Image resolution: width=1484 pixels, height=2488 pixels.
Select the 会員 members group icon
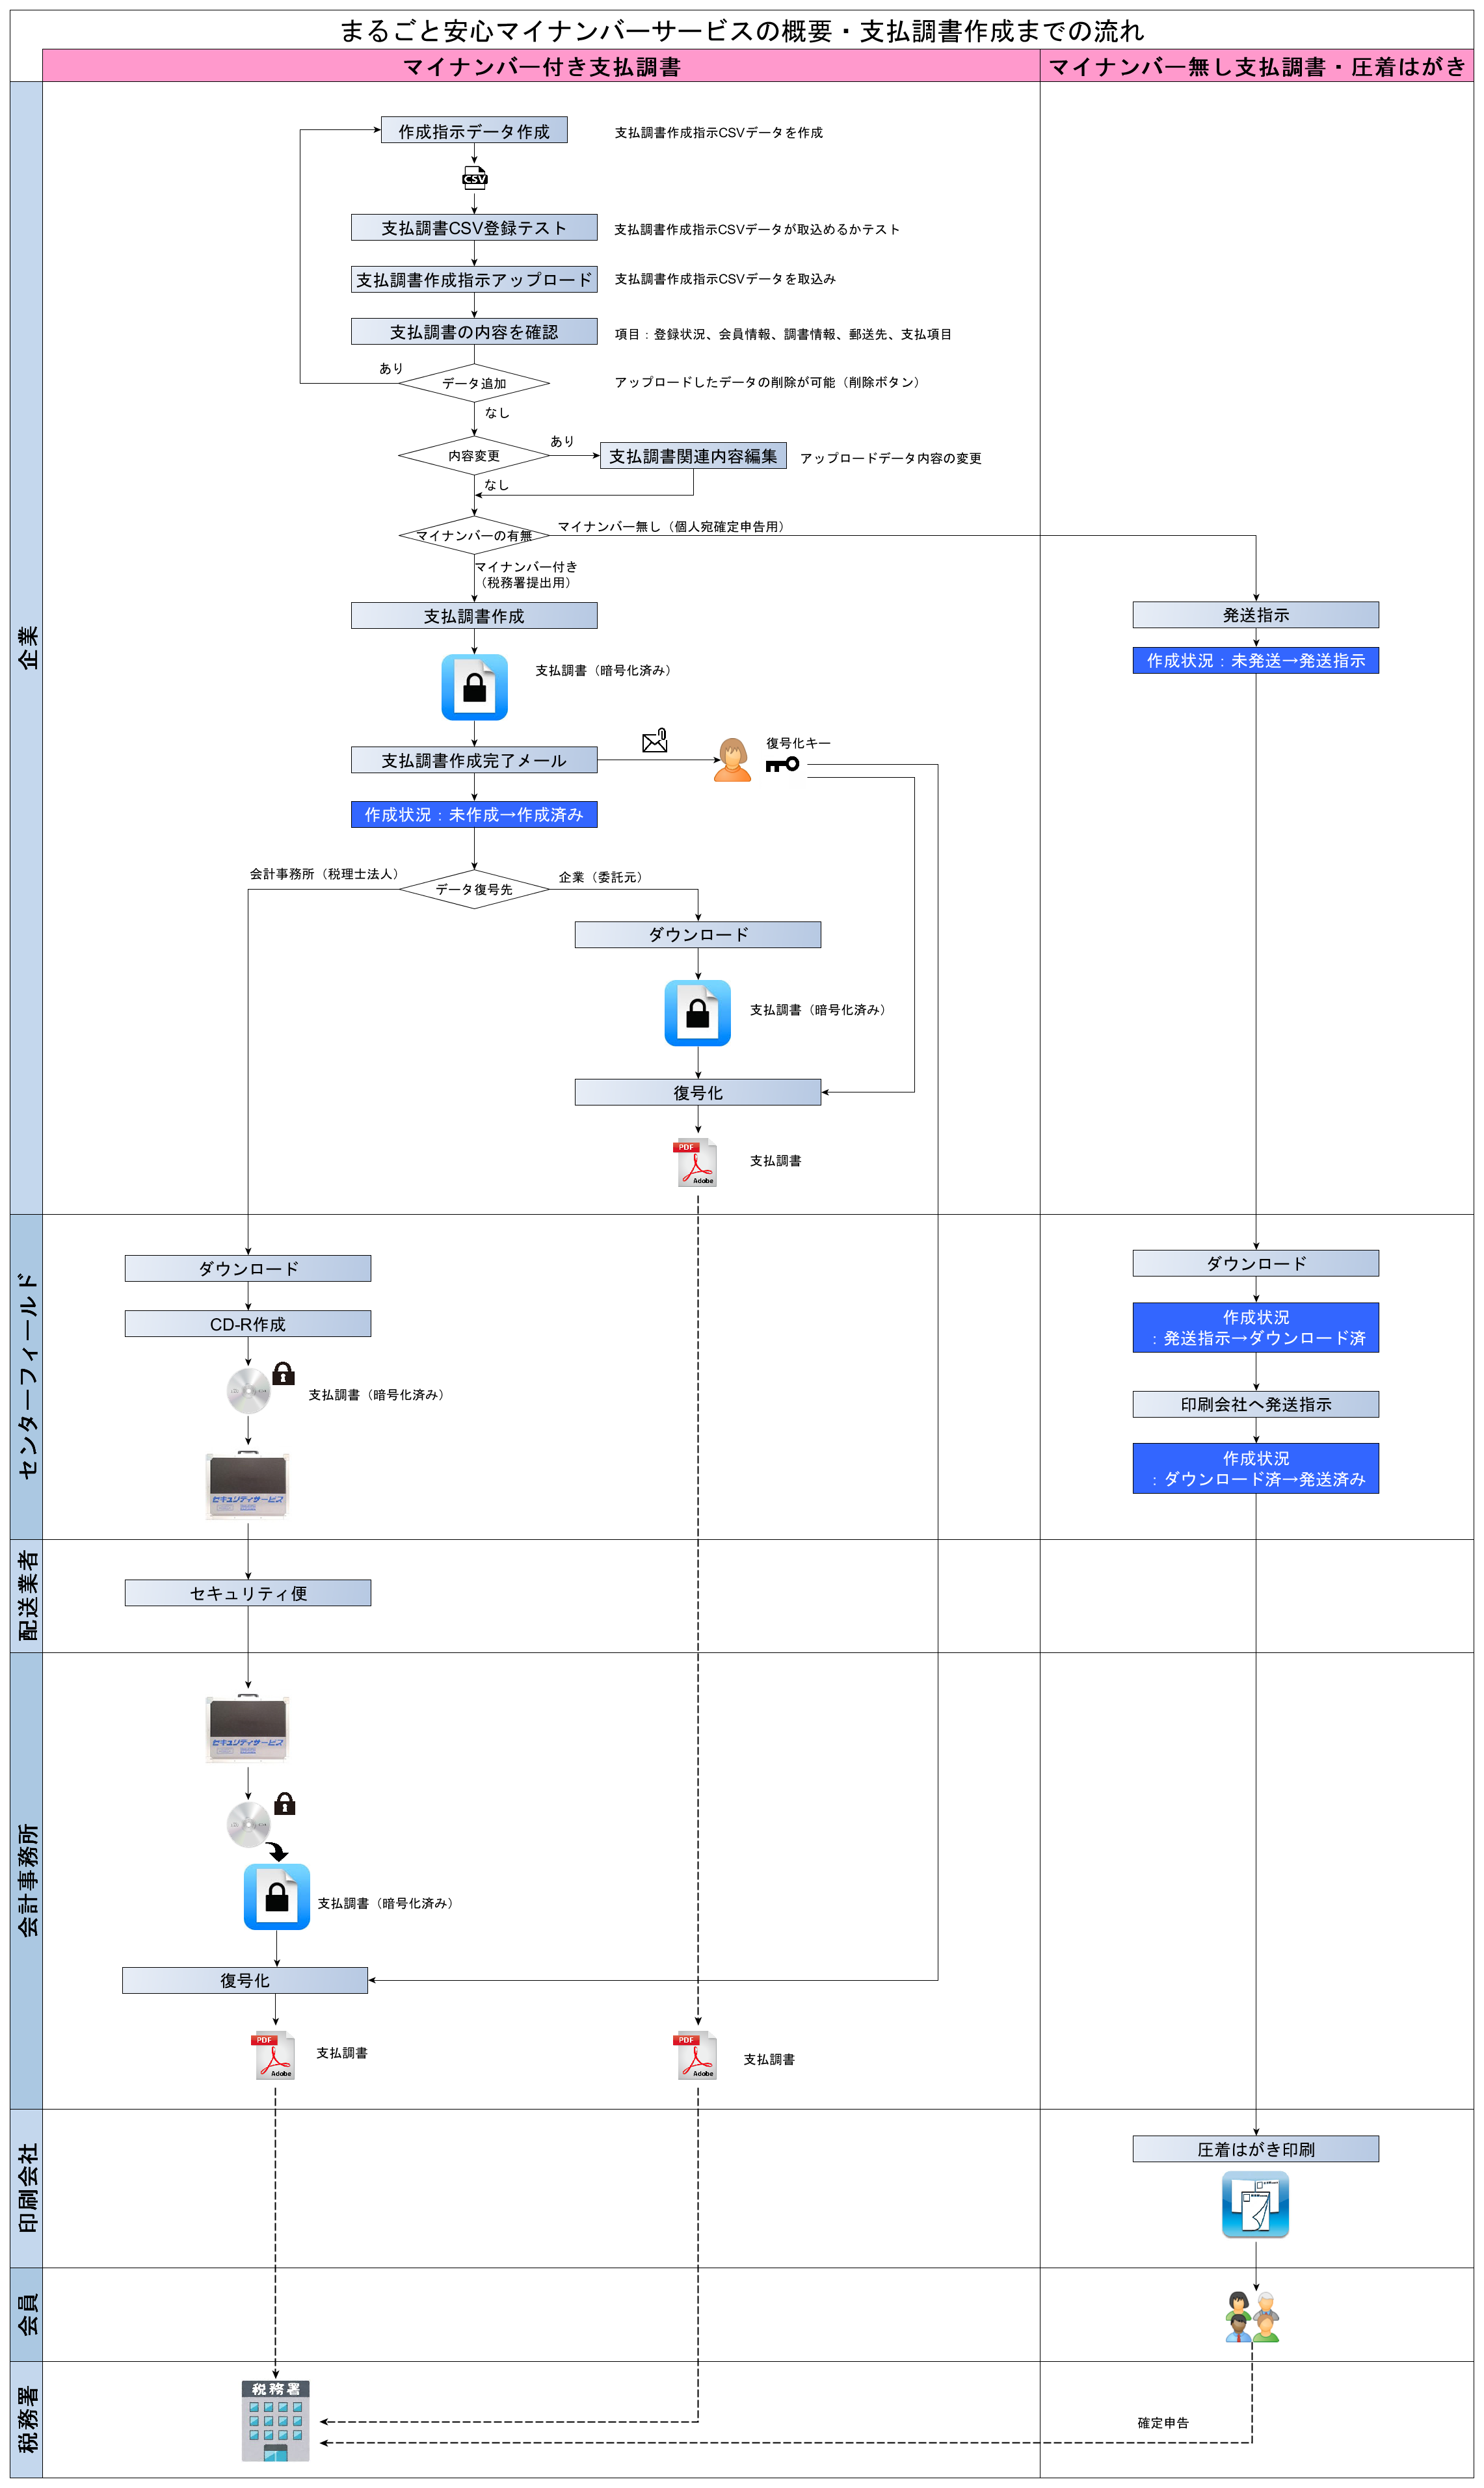pos(1253,2316)
